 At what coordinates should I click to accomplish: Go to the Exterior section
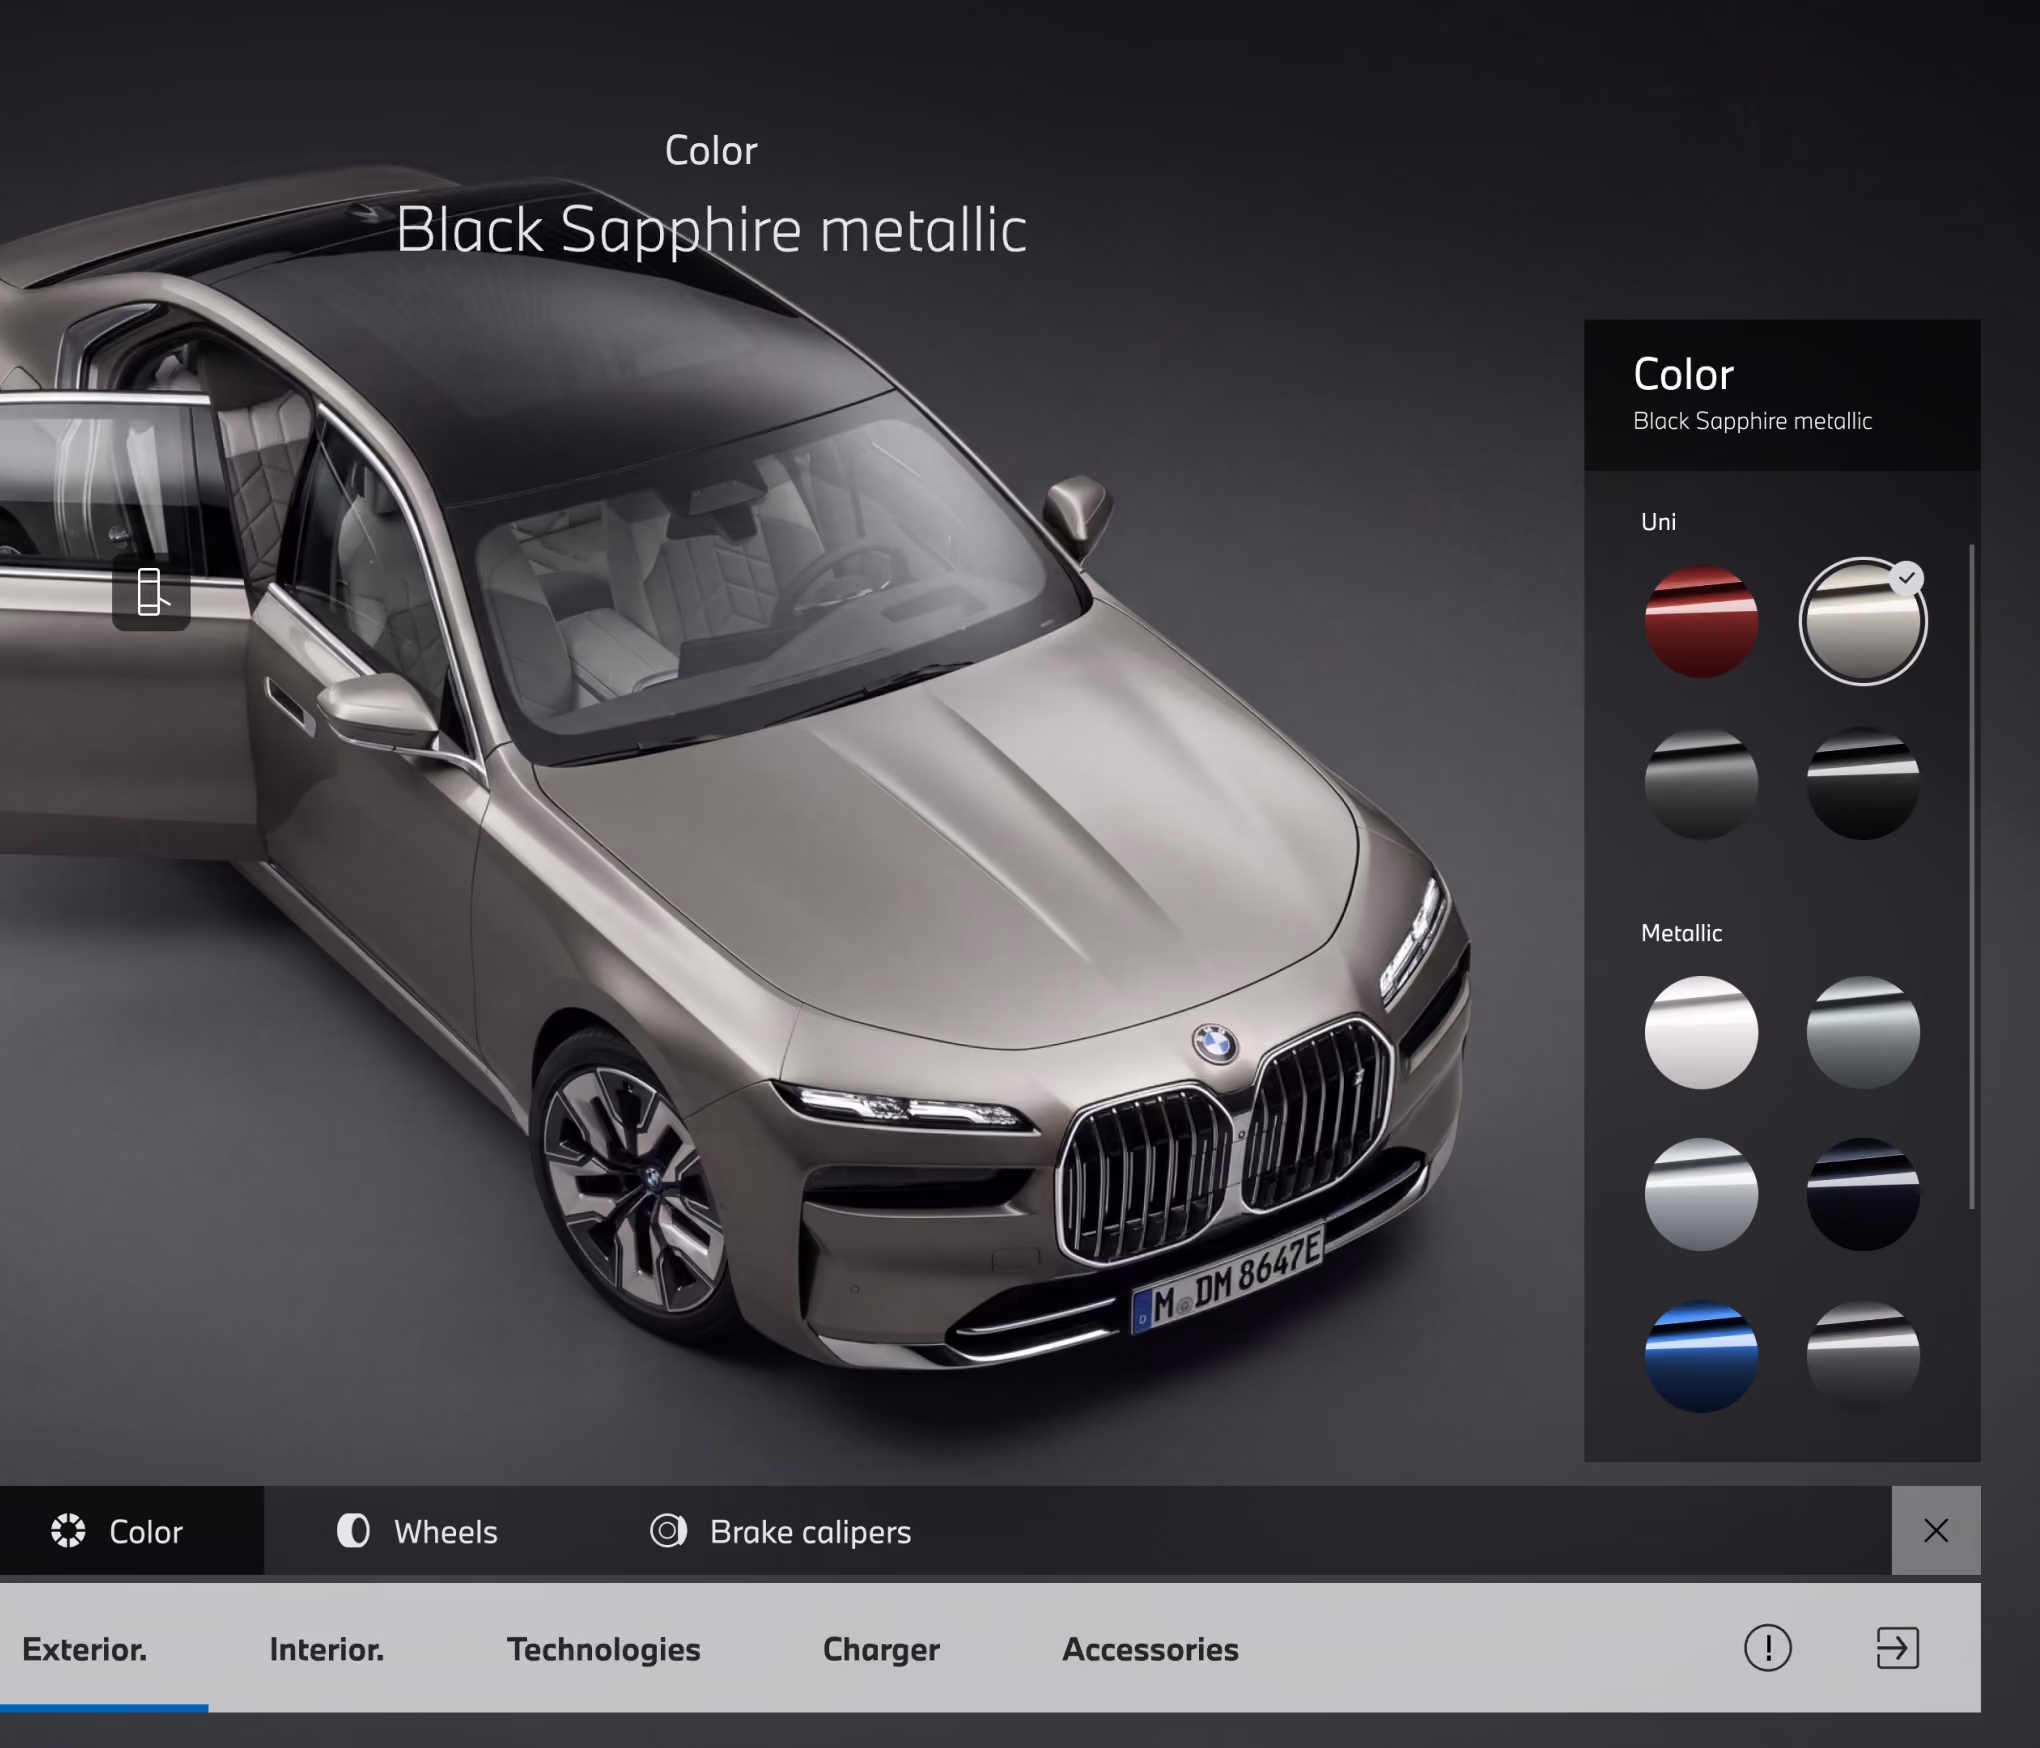tap(85, 1649)
